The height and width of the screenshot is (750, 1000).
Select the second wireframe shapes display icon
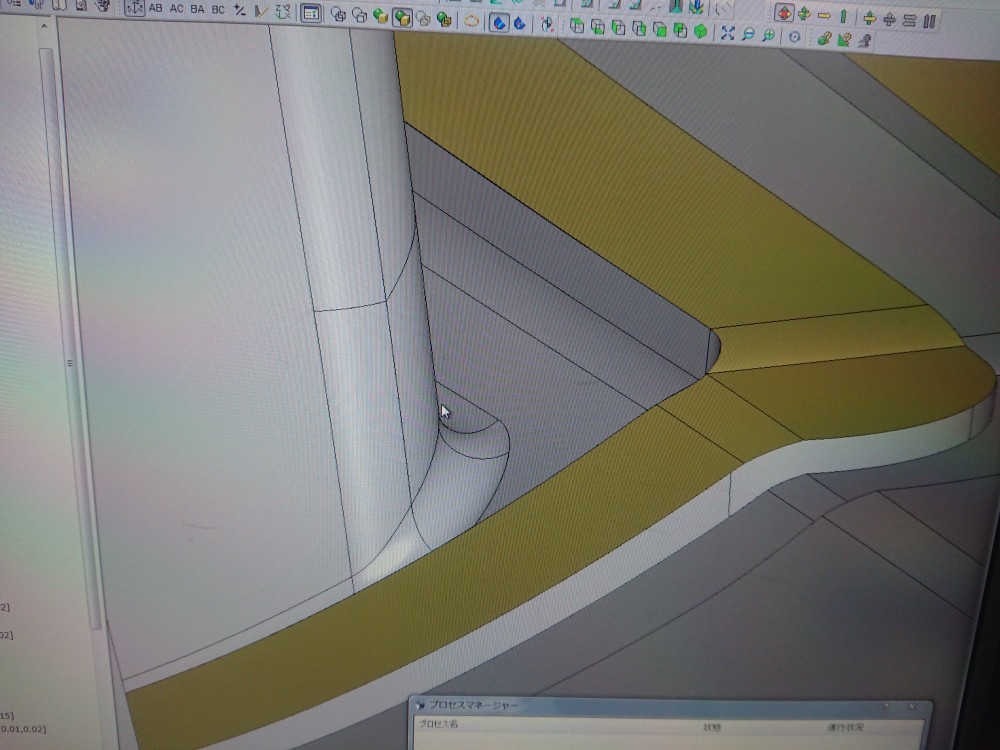359,15
